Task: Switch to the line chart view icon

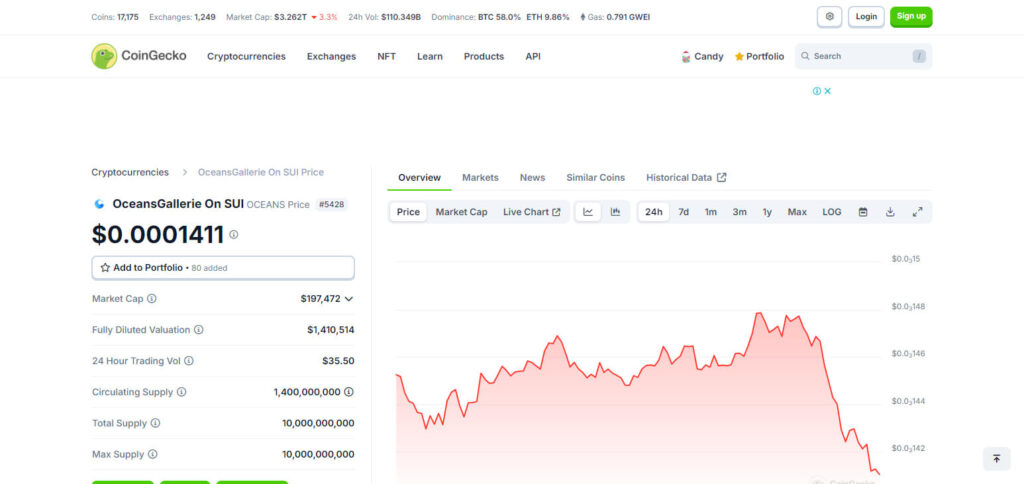Action: [588, 212]
